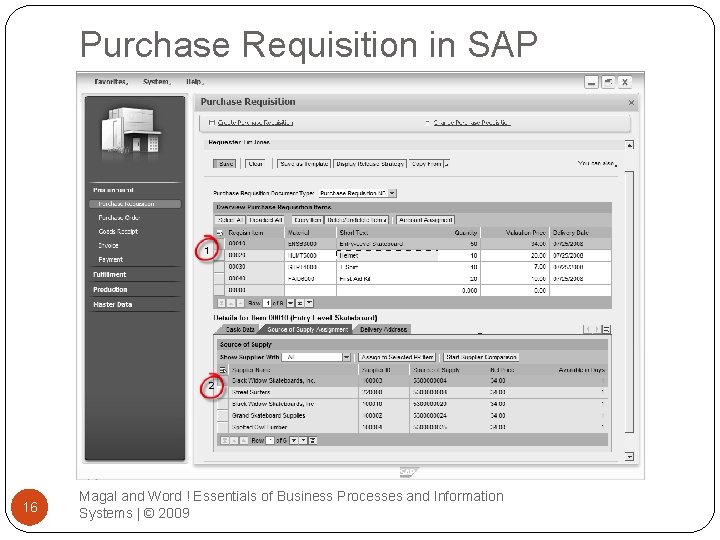Image resolution: width=720 pixels, height=540 pixels.
Task: Switch to the Delivery Address tab
Action: click(x=383, y=330)
